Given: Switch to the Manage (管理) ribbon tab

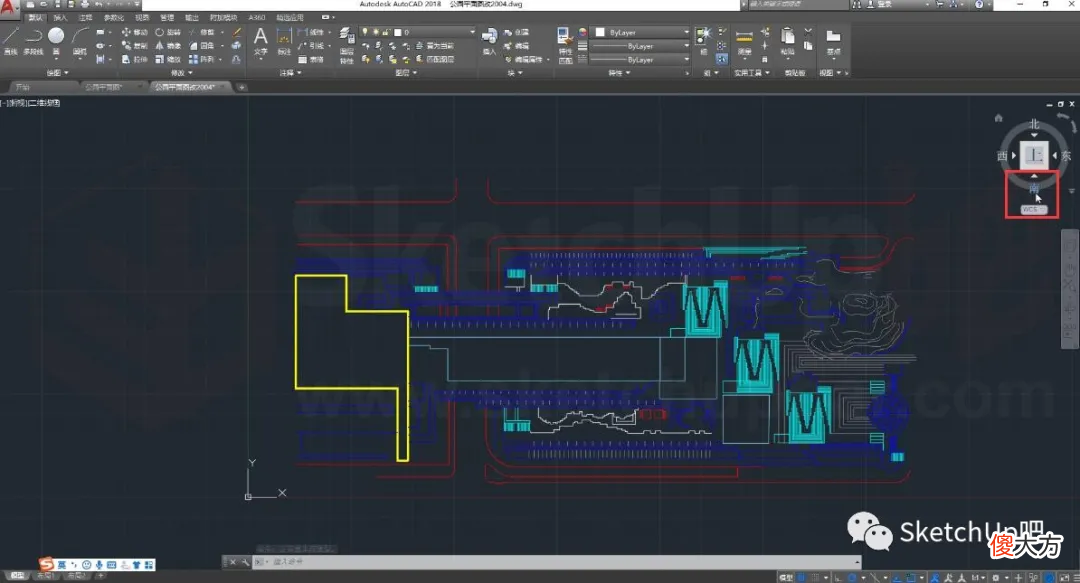Looking at the screenshot, I should point(167,18).
